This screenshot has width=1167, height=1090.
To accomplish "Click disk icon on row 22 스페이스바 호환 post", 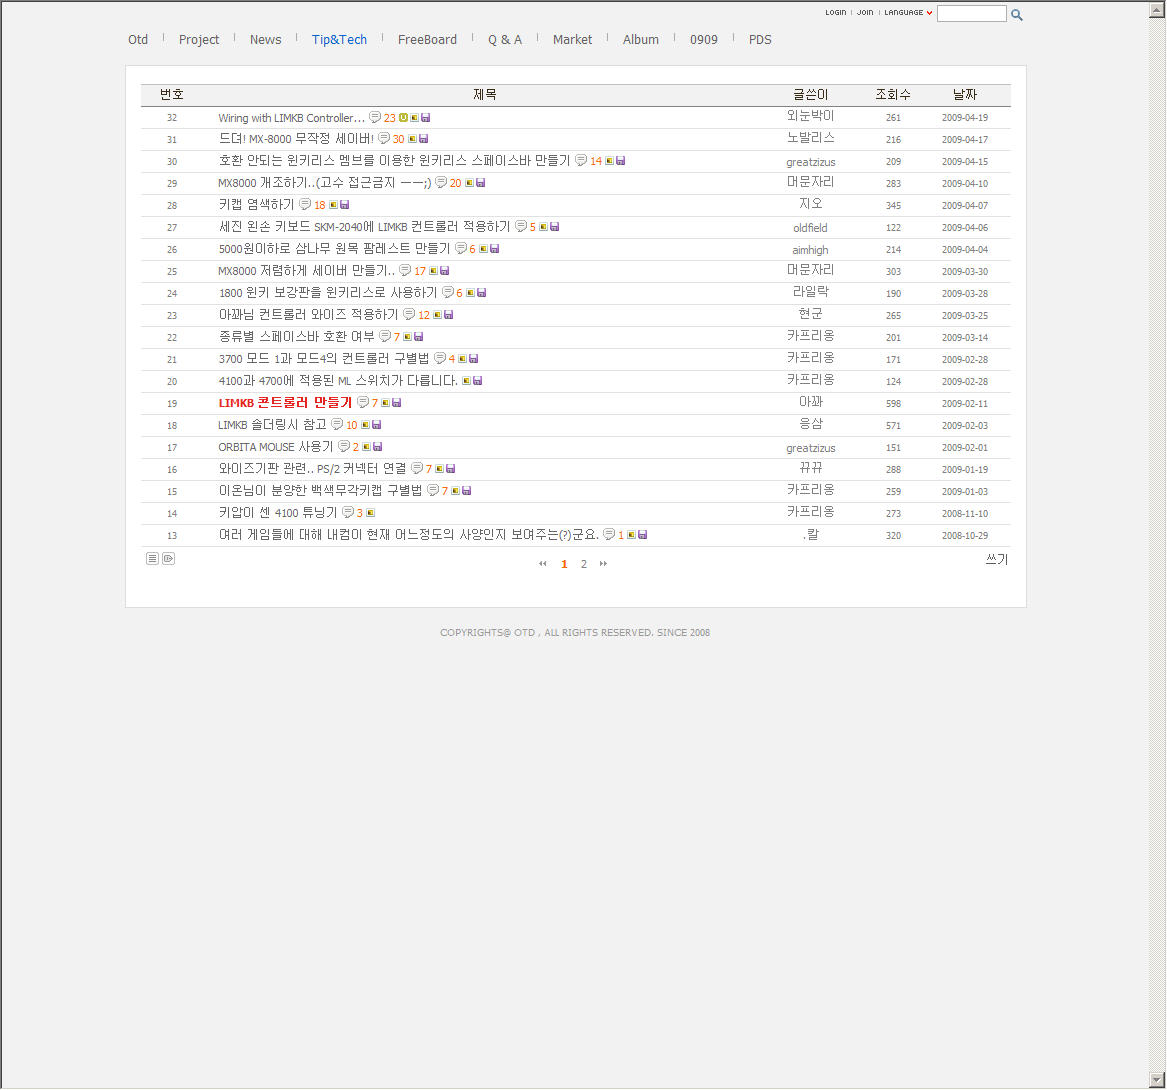I will [418, 337].
